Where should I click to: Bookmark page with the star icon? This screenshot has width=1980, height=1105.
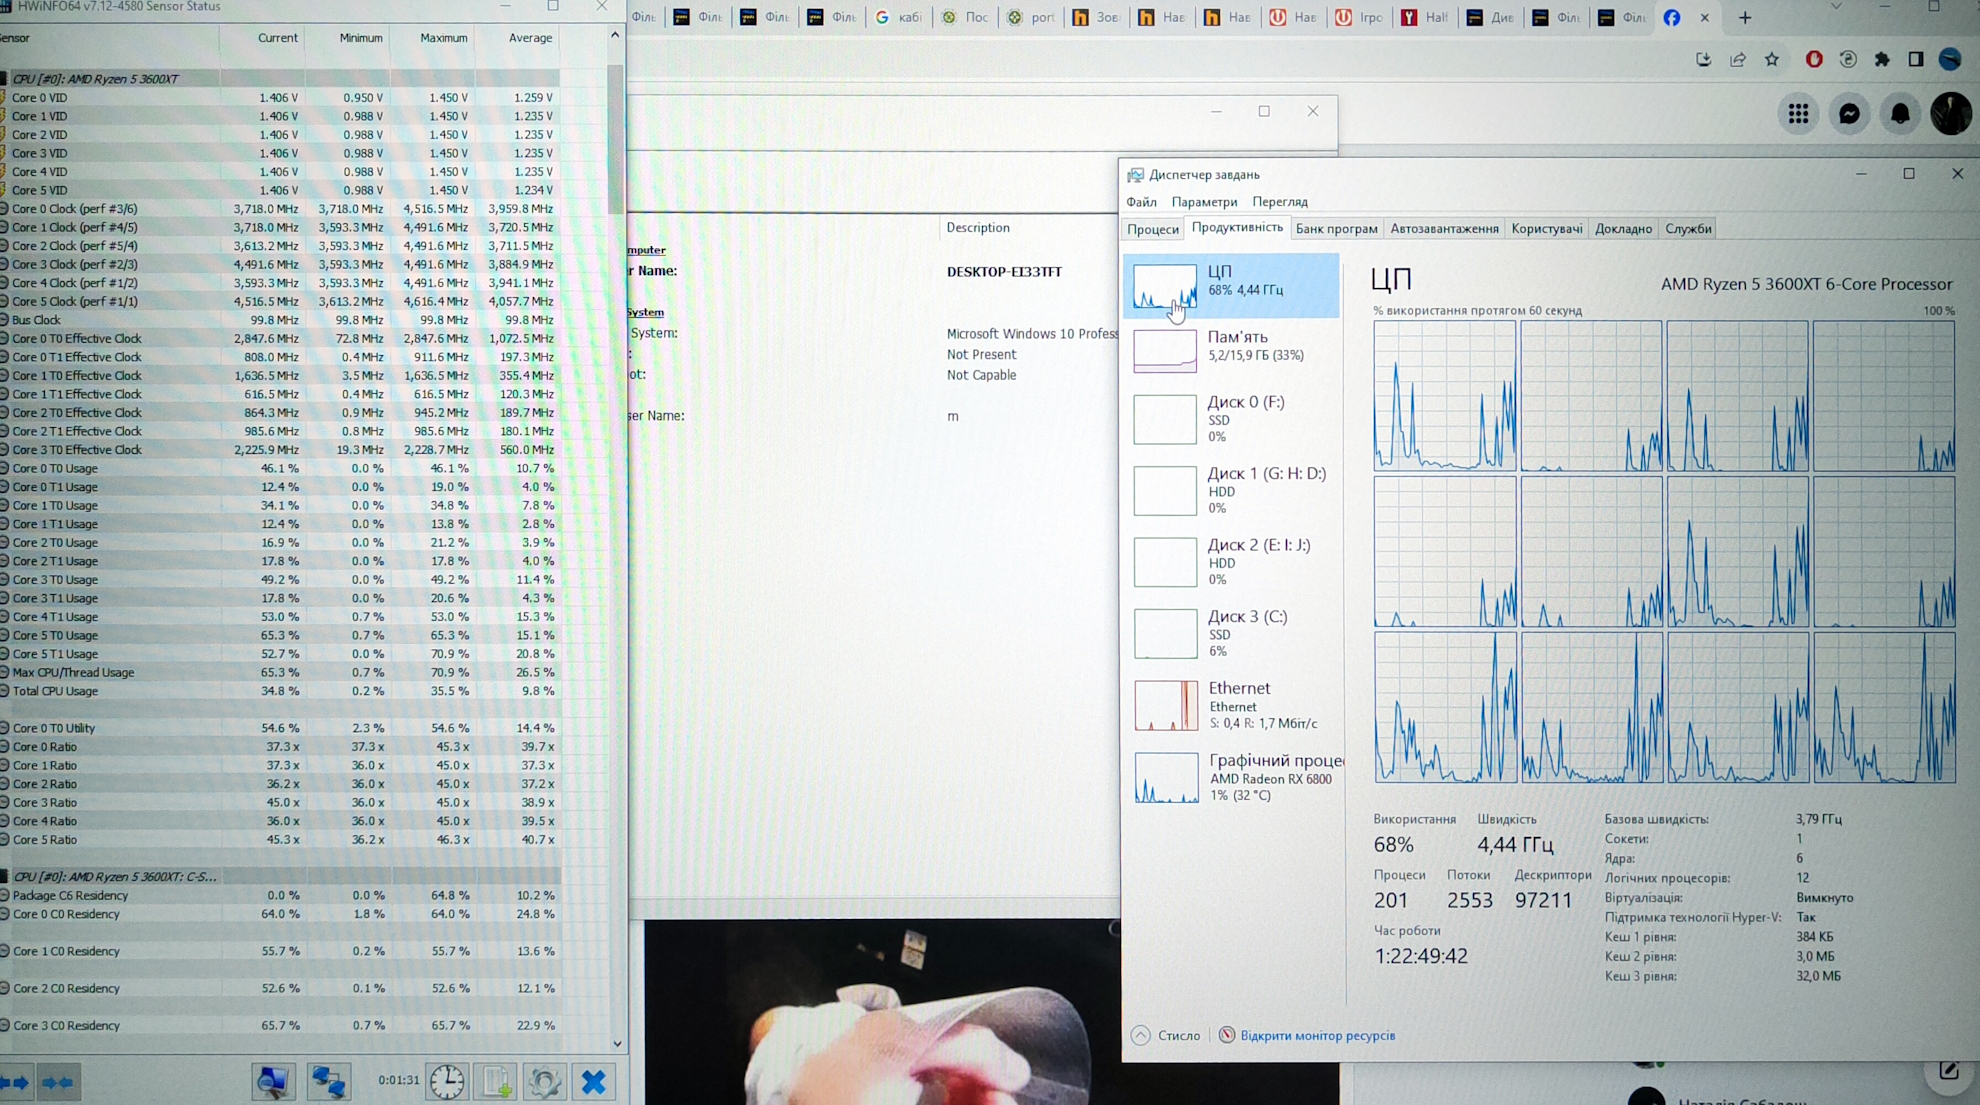pos(1772,59)
